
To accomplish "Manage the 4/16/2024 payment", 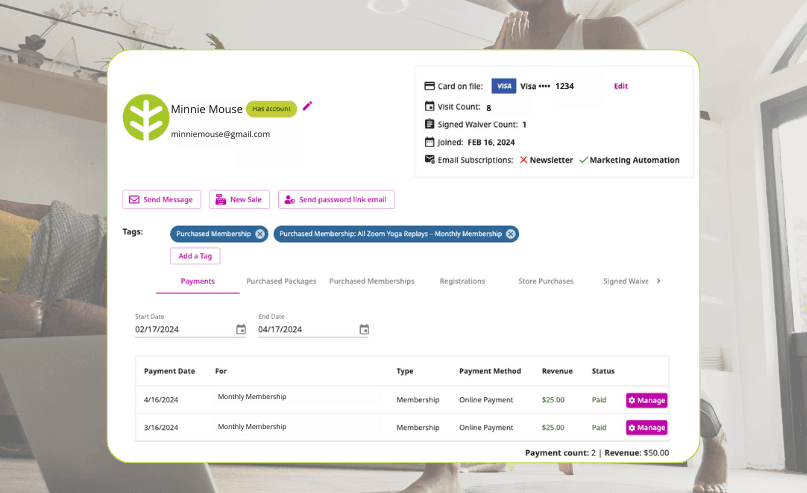I will coord(646,400).
